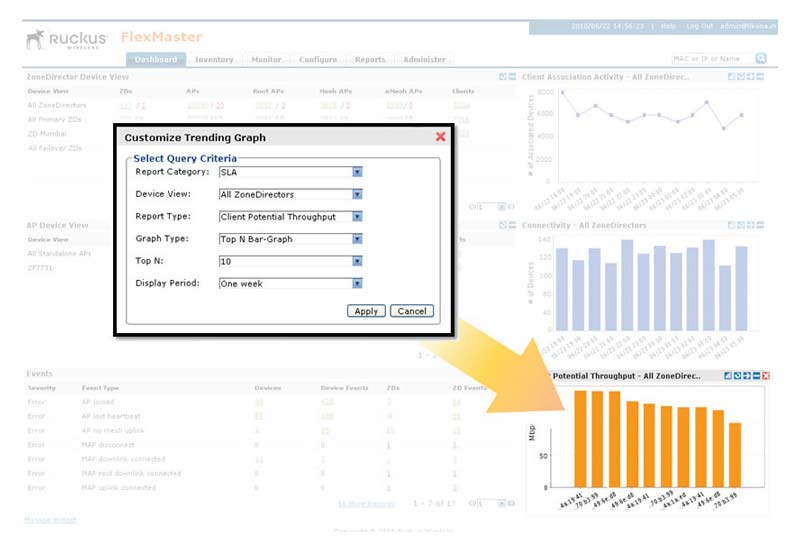This screenshot has height=549, width=800.
Task: Select the All Failover ZDs row
Action: coord(55,148)
